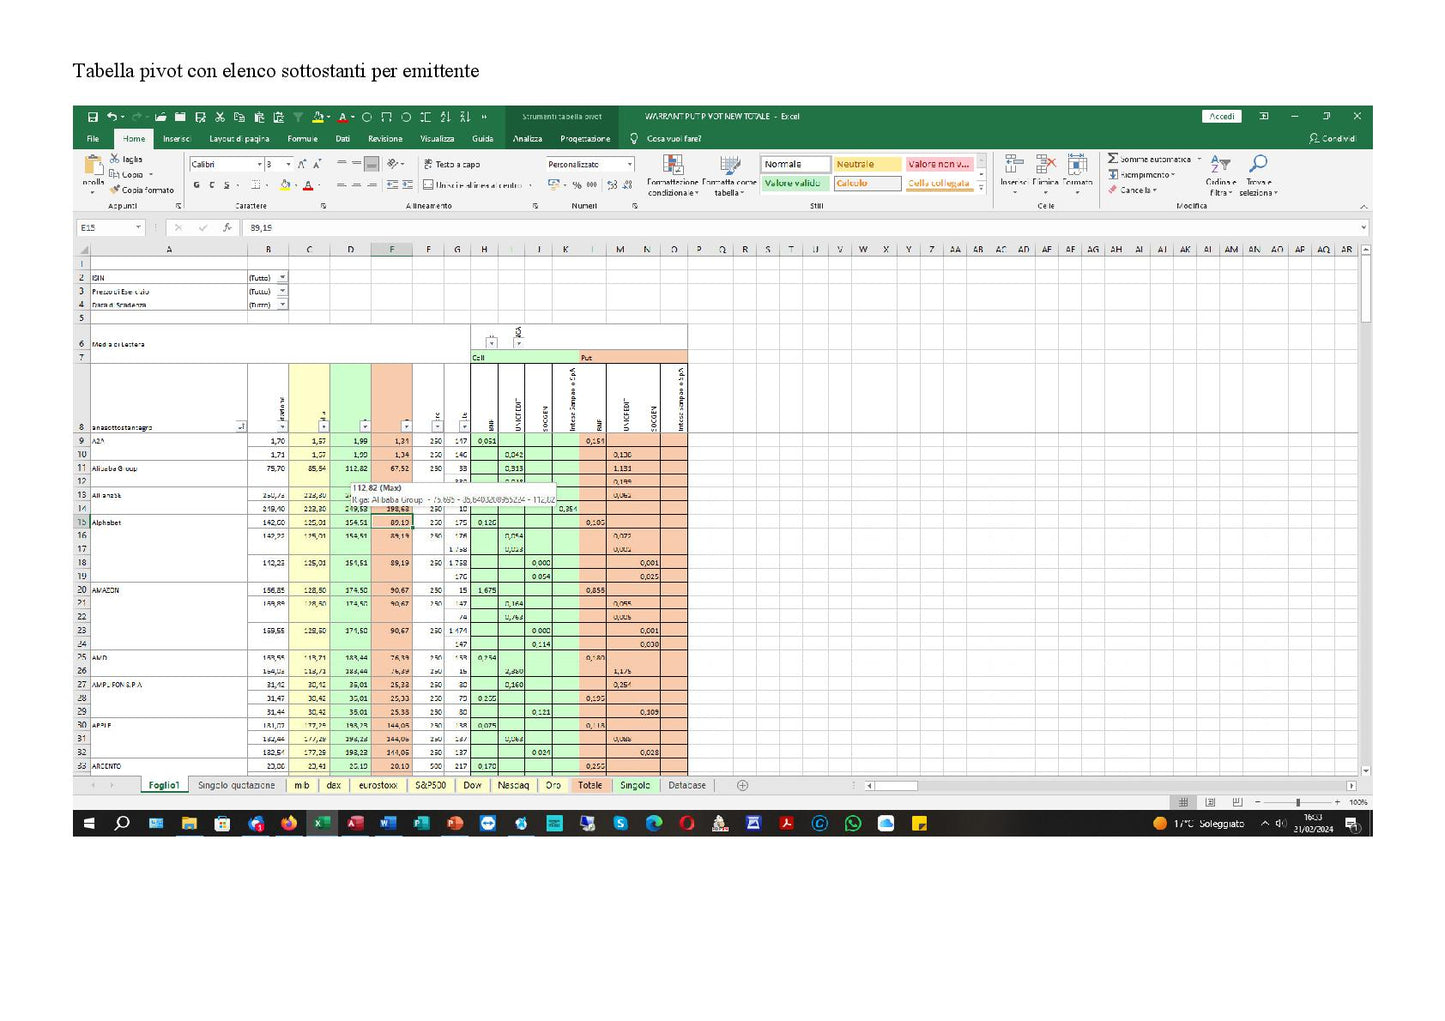Open Trova e seleziona menu

tap(1258, 174)
